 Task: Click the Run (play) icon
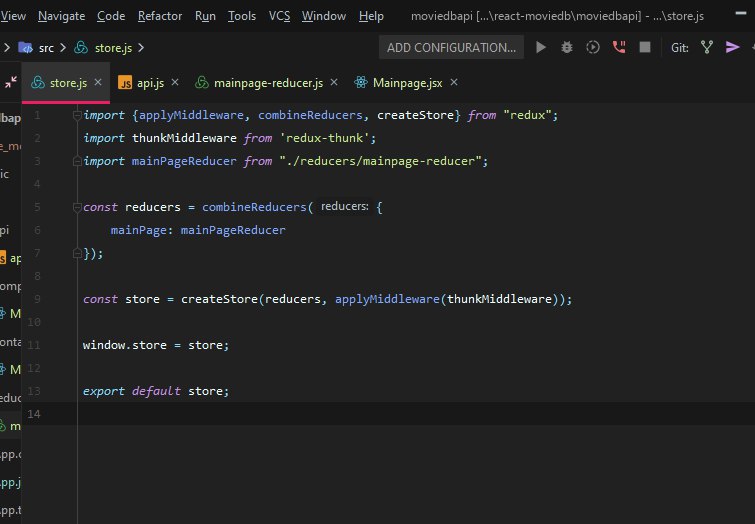541,47
